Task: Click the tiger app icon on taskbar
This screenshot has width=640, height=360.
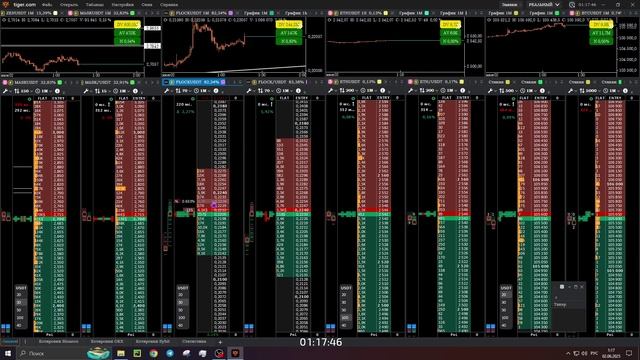Action: tap(236, 353)
